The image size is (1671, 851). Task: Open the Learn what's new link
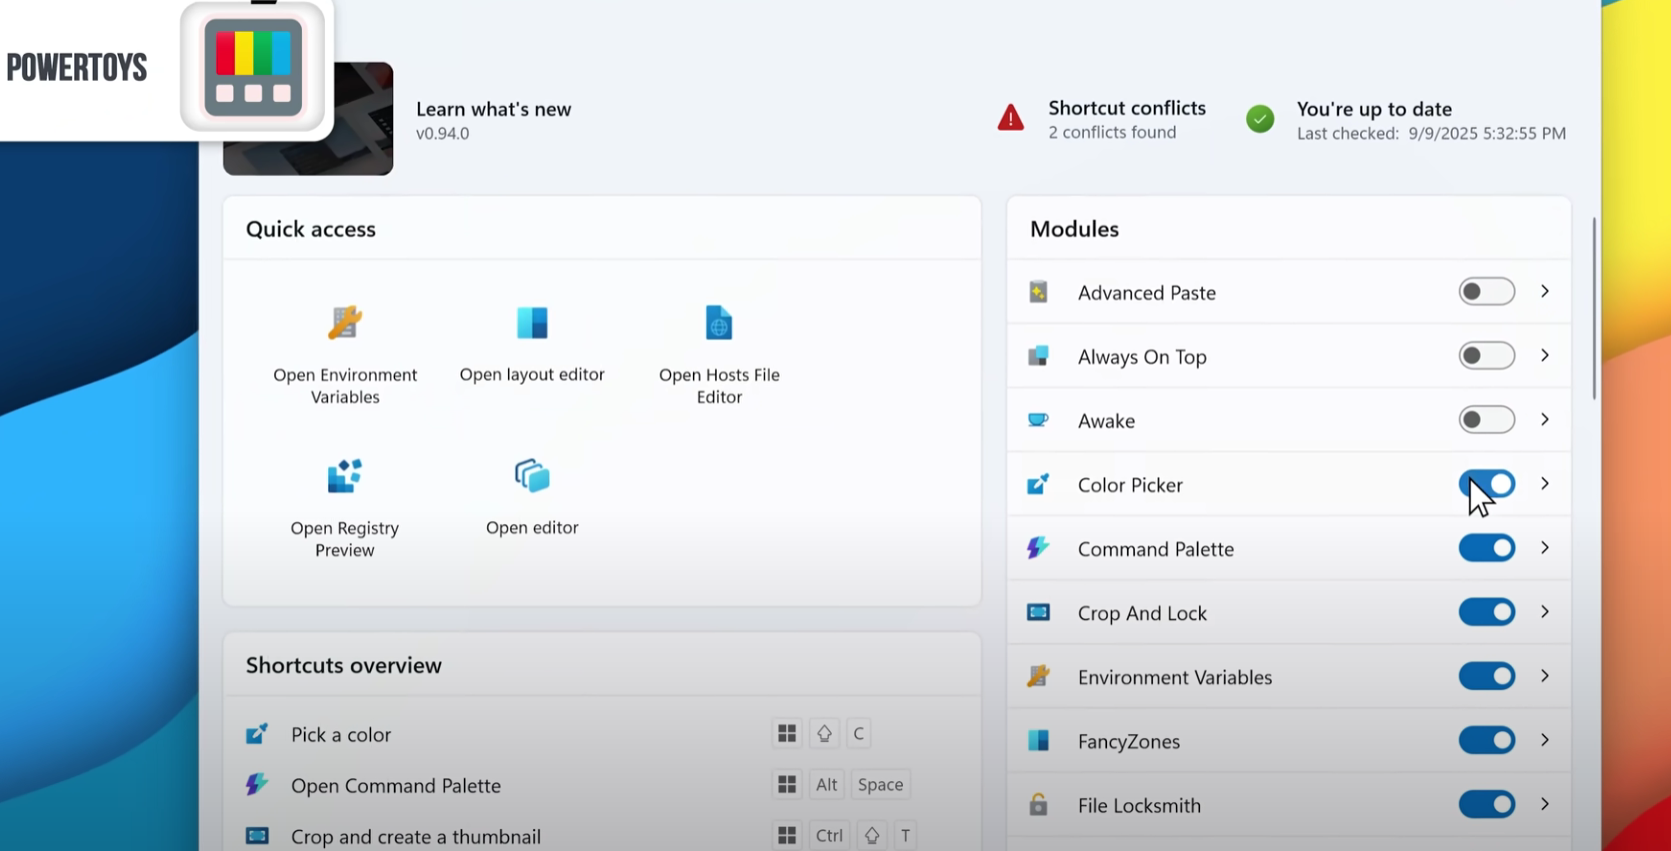tap(493, 109)
